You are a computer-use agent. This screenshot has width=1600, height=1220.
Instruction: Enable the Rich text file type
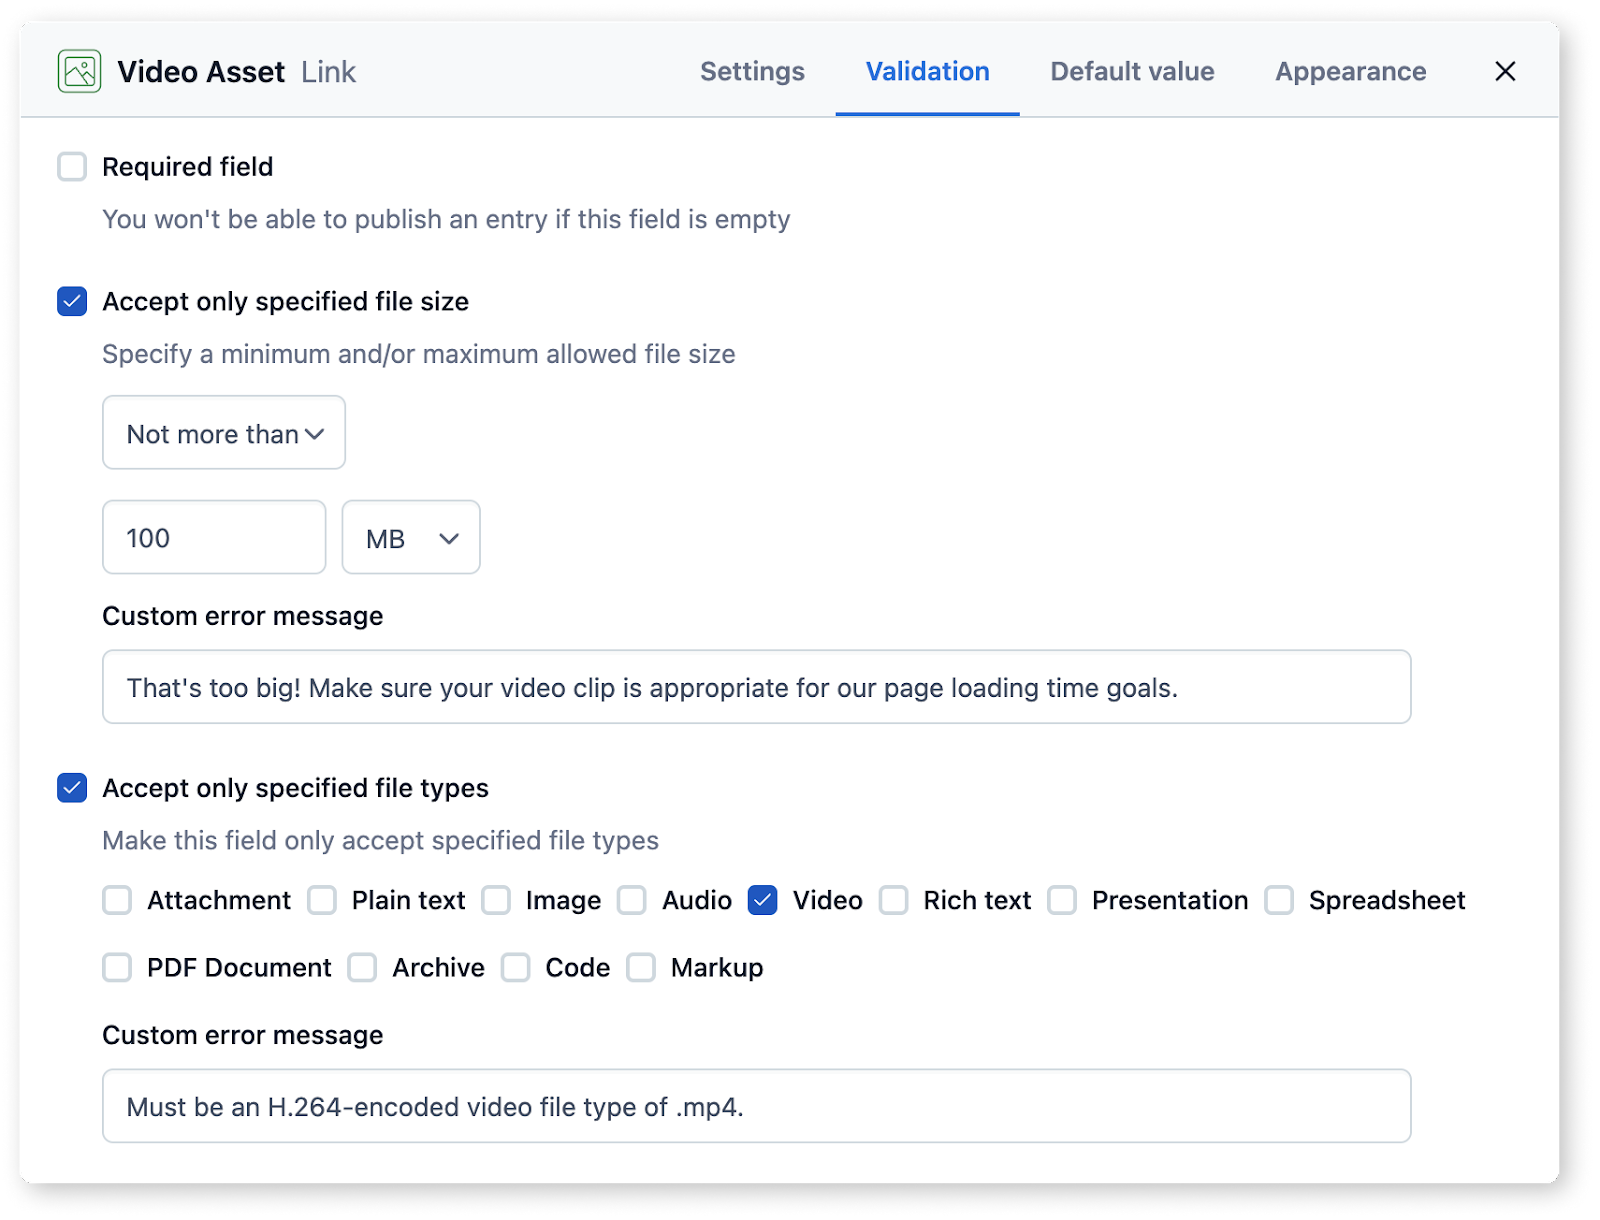(893, 900)
